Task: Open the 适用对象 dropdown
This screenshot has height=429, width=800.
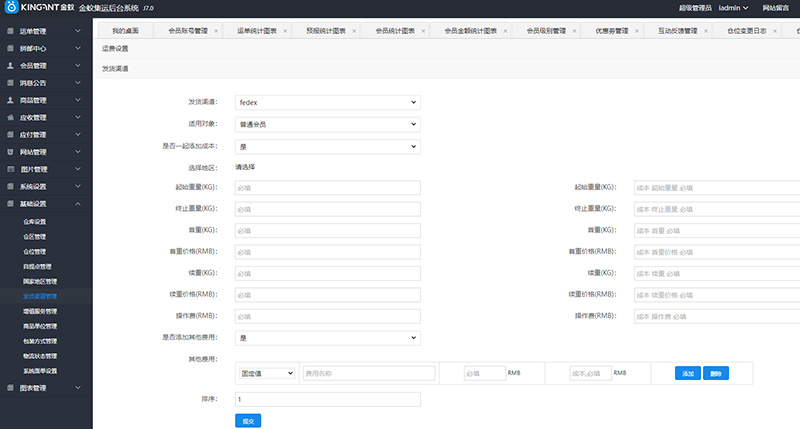Action: coord(327,124)
